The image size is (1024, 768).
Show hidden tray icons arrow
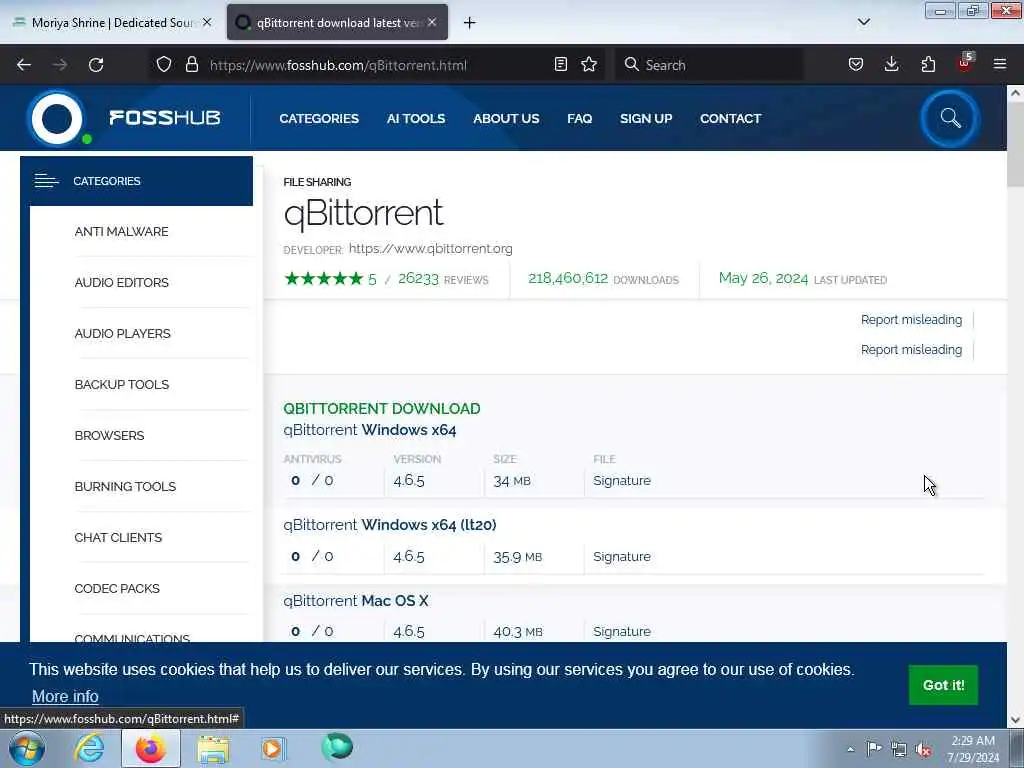(x=850, y=749)
